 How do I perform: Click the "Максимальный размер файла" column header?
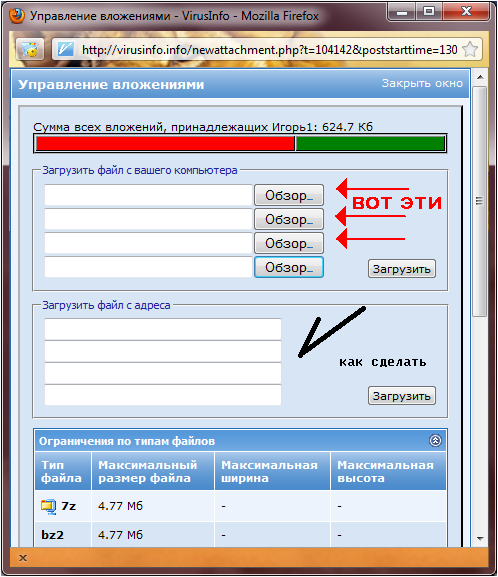point(153,471)
